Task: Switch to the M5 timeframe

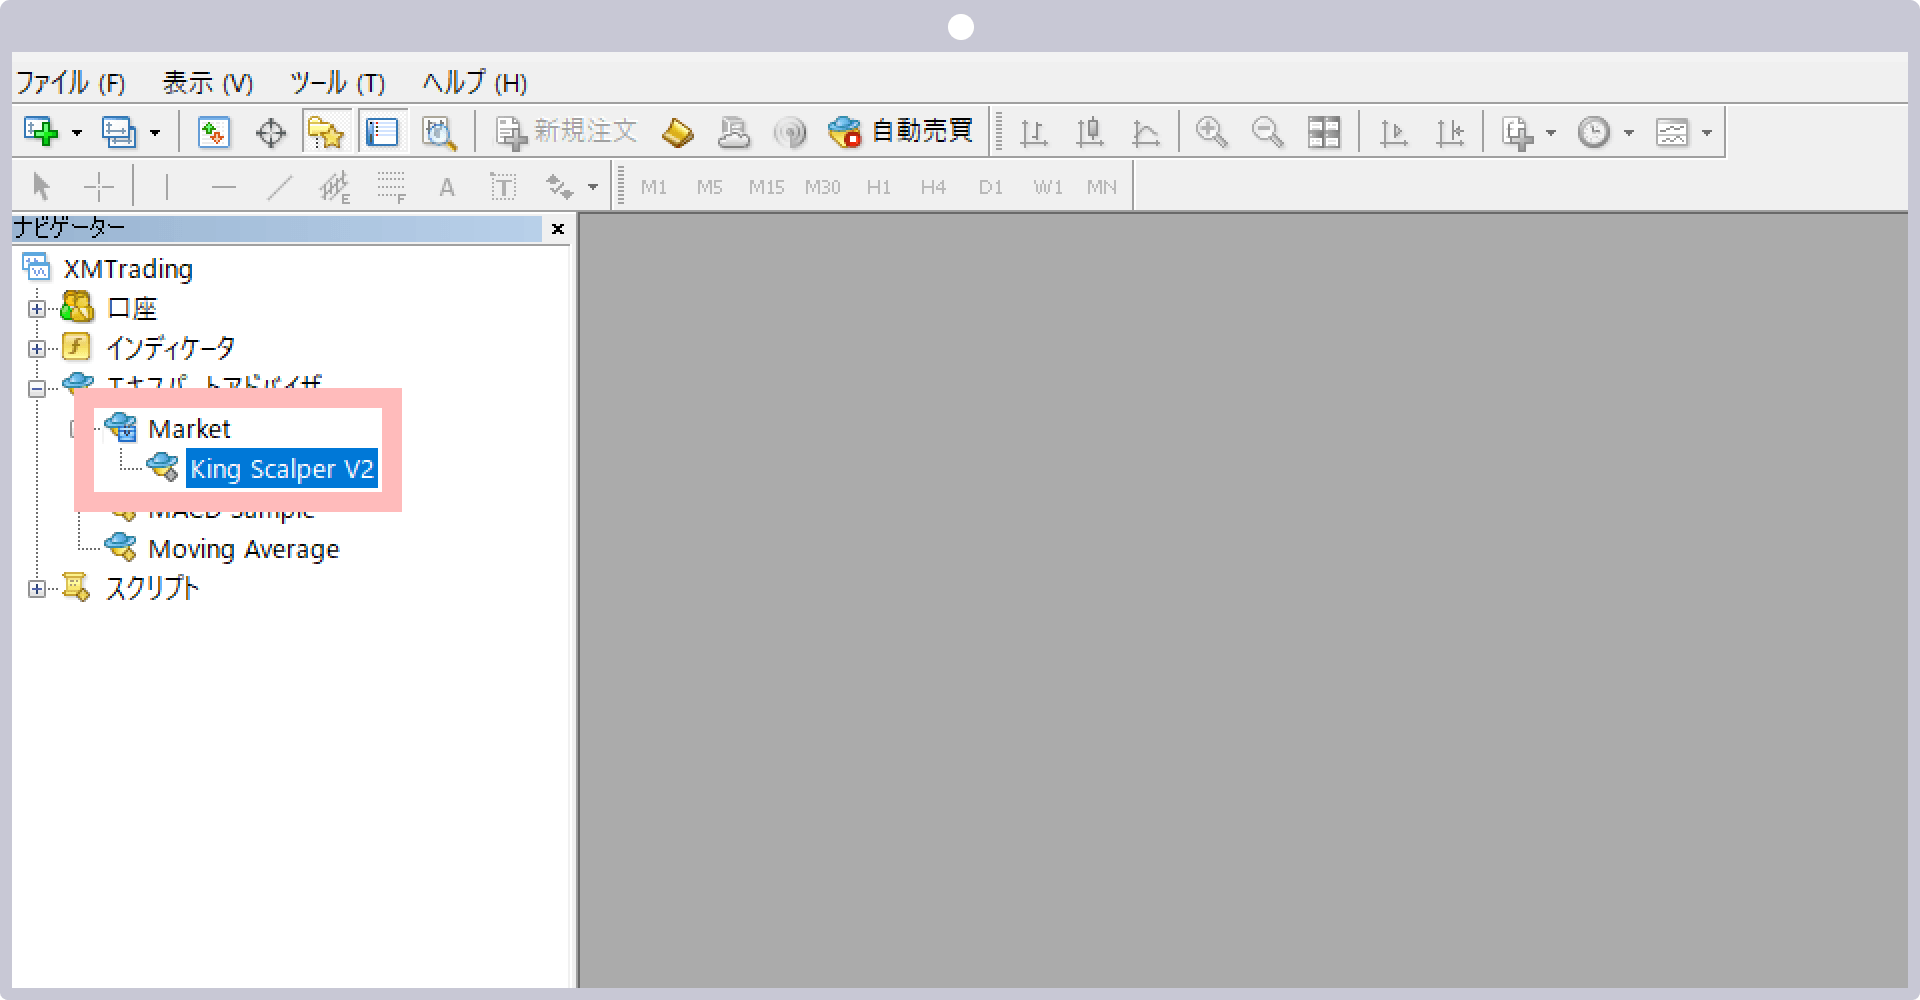Action: coord(710,187)
